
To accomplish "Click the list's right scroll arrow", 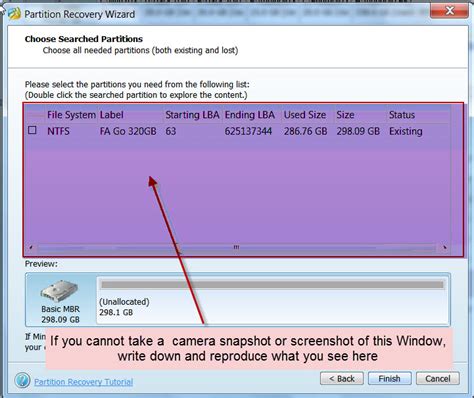I will (445, 247).
